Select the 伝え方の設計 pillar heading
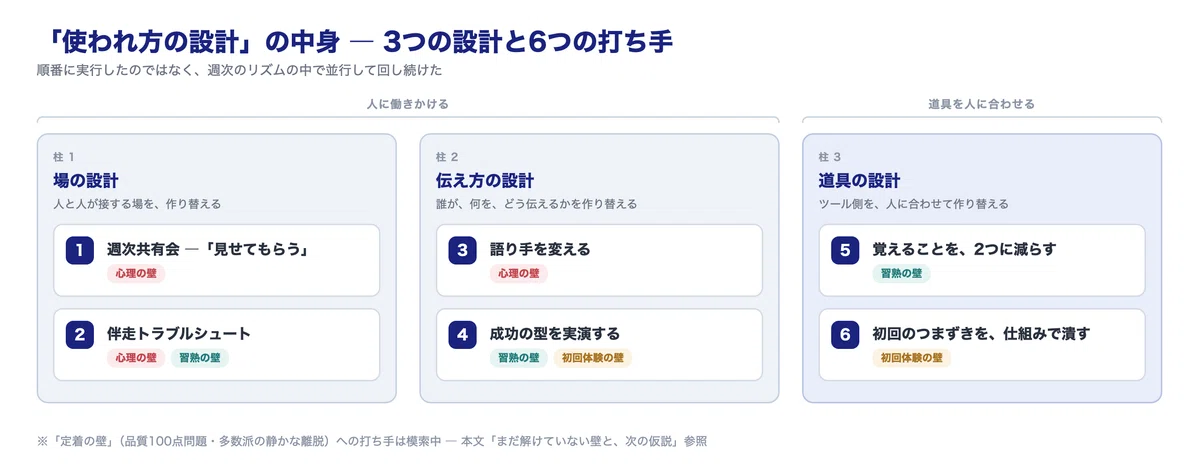The image size is (1200, 469). (485, 181)
